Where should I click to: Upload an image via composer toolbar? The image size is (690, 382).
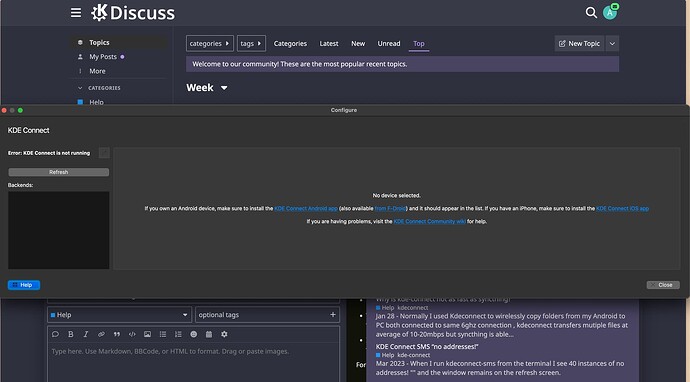[x=147, y=334]
